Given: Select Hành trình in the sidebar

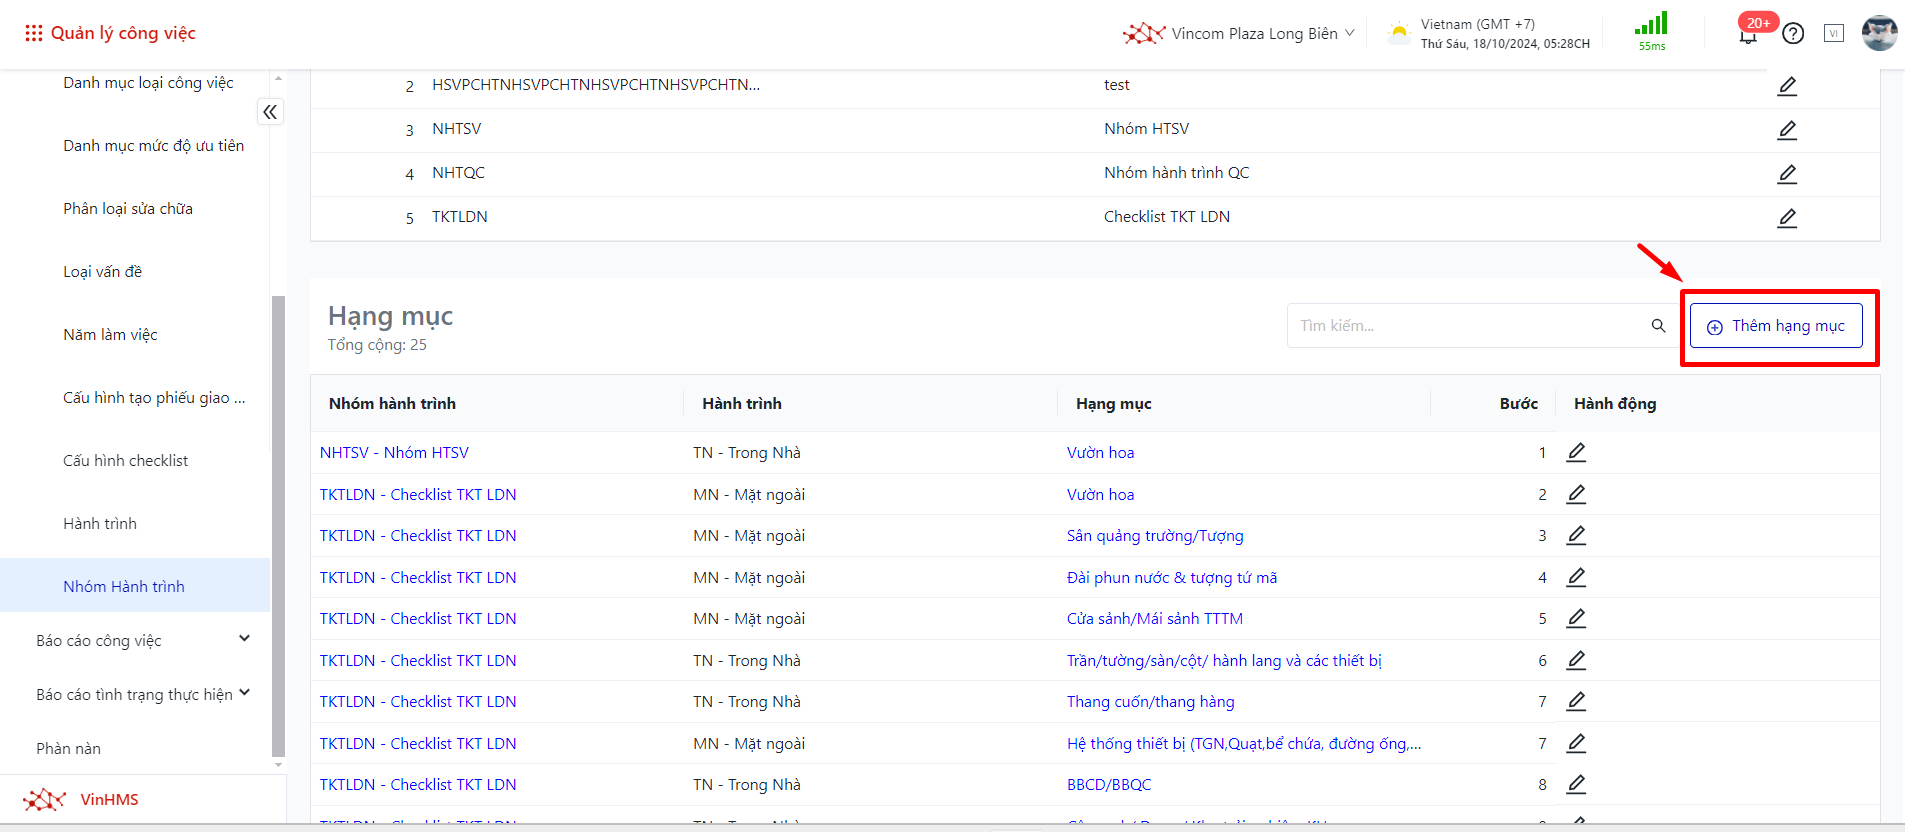Looking at the screenshot, I should point(100,524).
